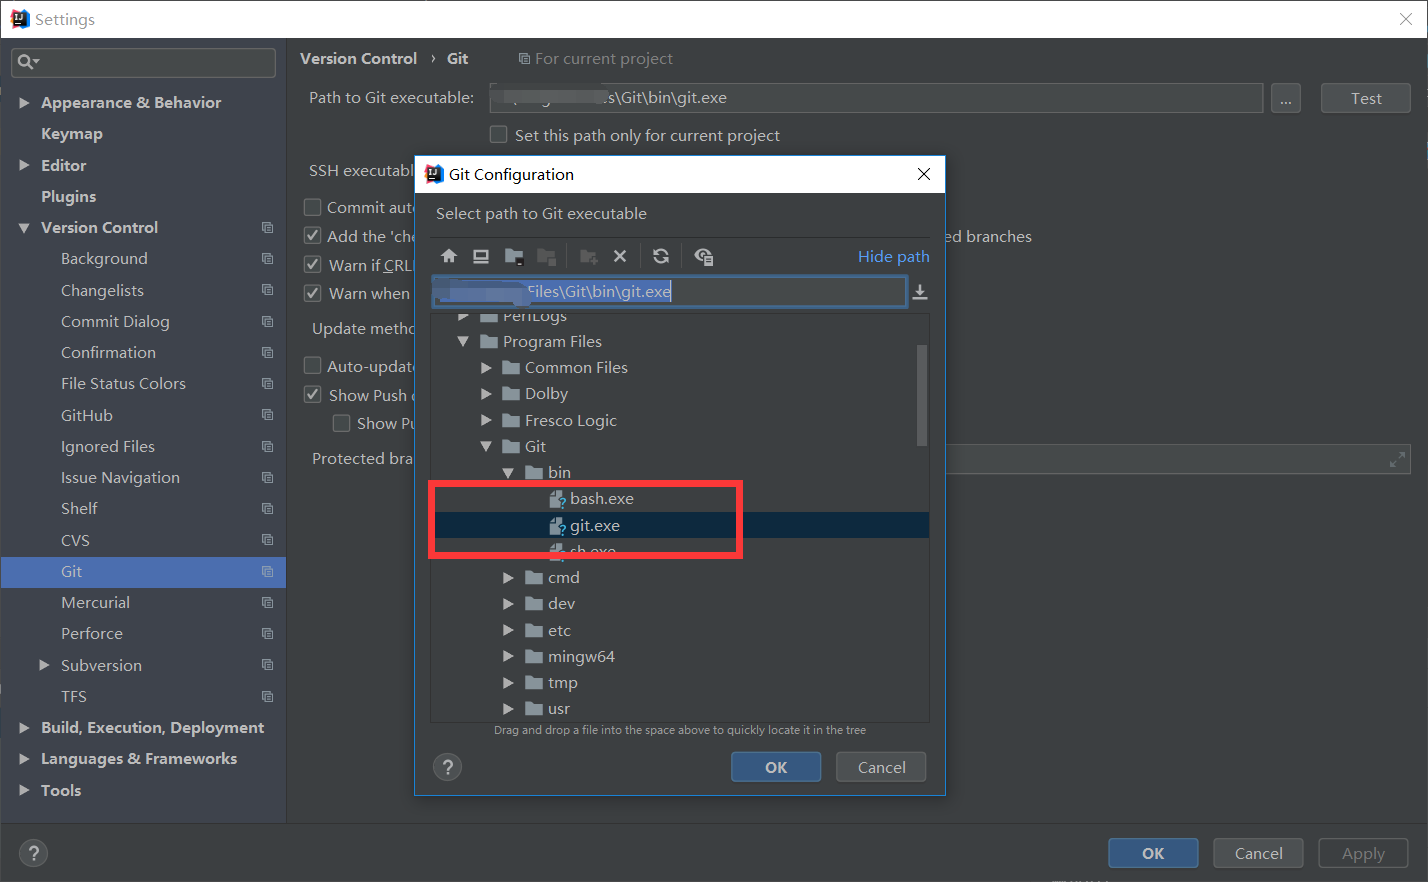
Task: Collapse the Program Files folder
Action: click(x=463, y=342)
